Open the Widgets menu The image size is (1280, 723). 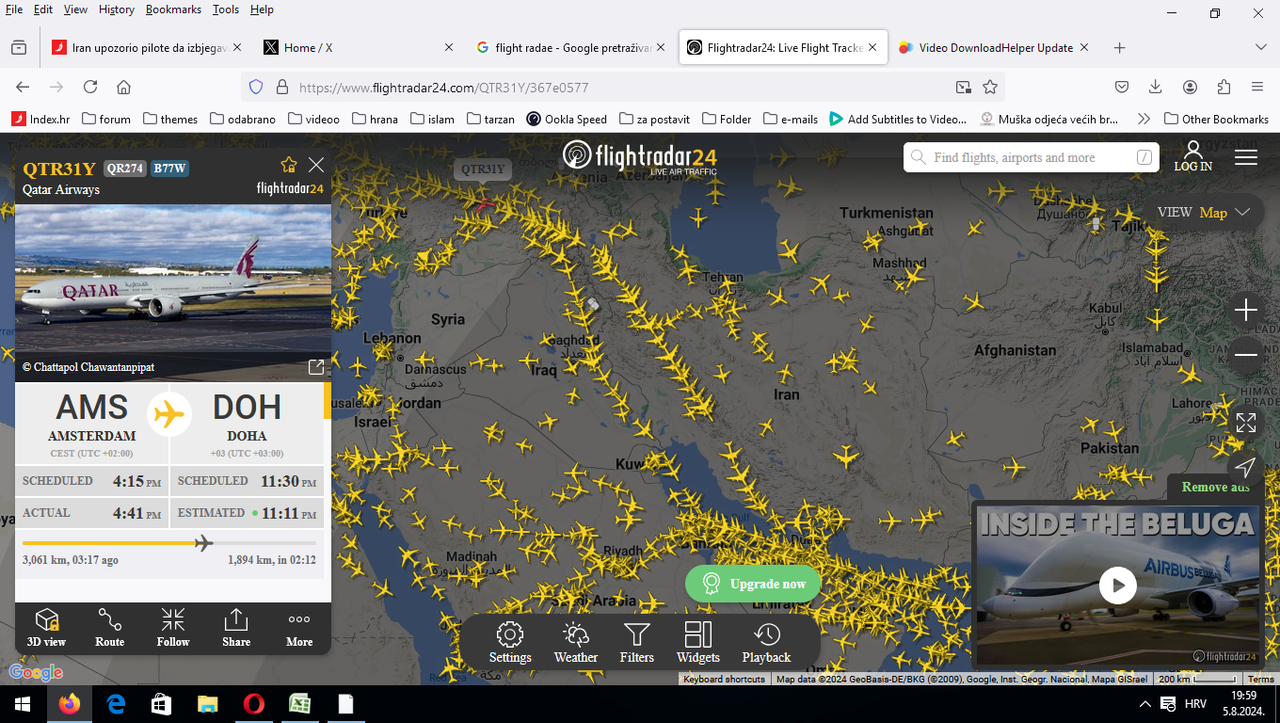(x=698, y=642)
